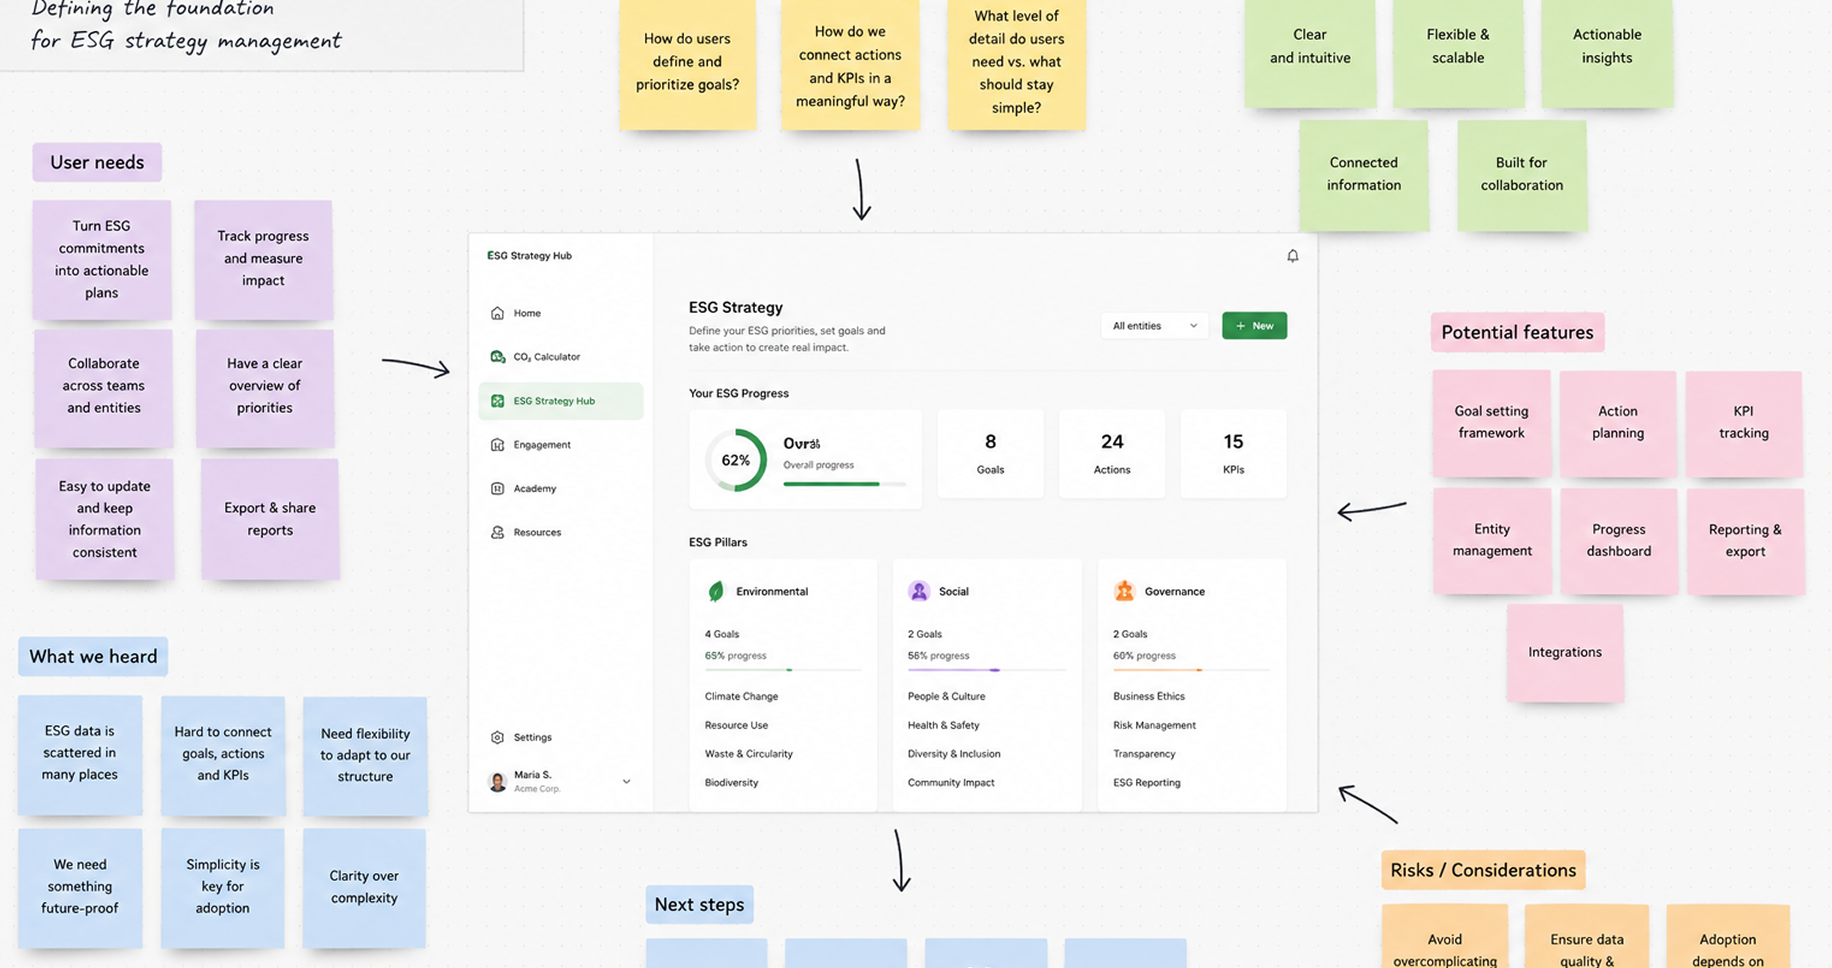Click the notification bell icon
This screenshot has height=968, width=1832.
1292,256
